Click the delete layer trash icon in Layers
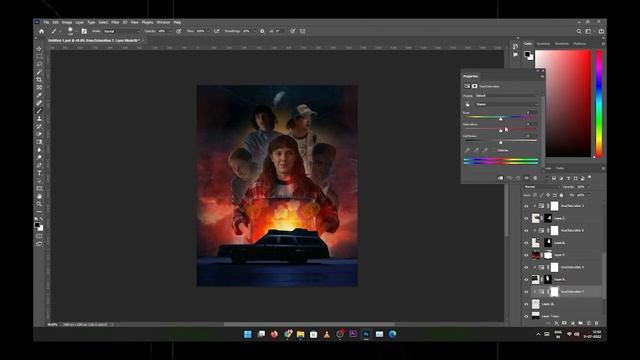This screenshot has width=640, height=360. pos(596,323)
